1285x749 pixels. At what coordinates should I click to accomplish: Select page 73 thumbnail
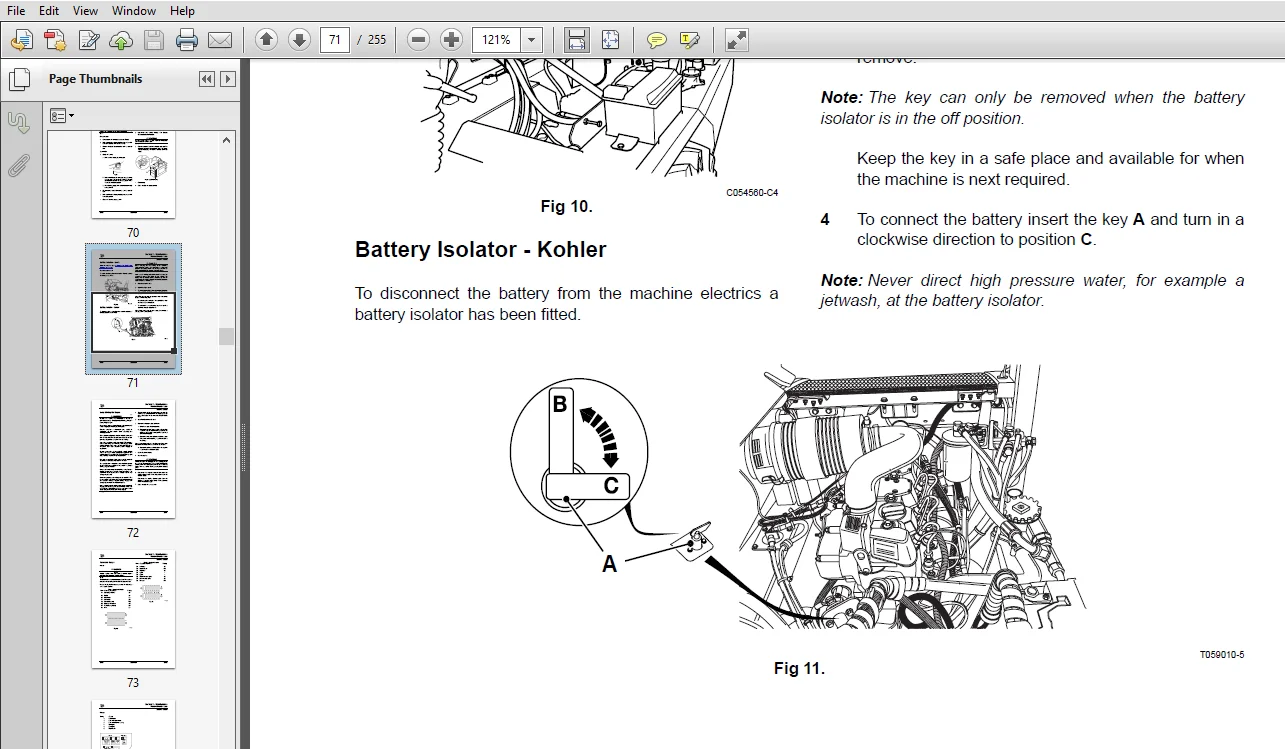click(x=133, y=609)
